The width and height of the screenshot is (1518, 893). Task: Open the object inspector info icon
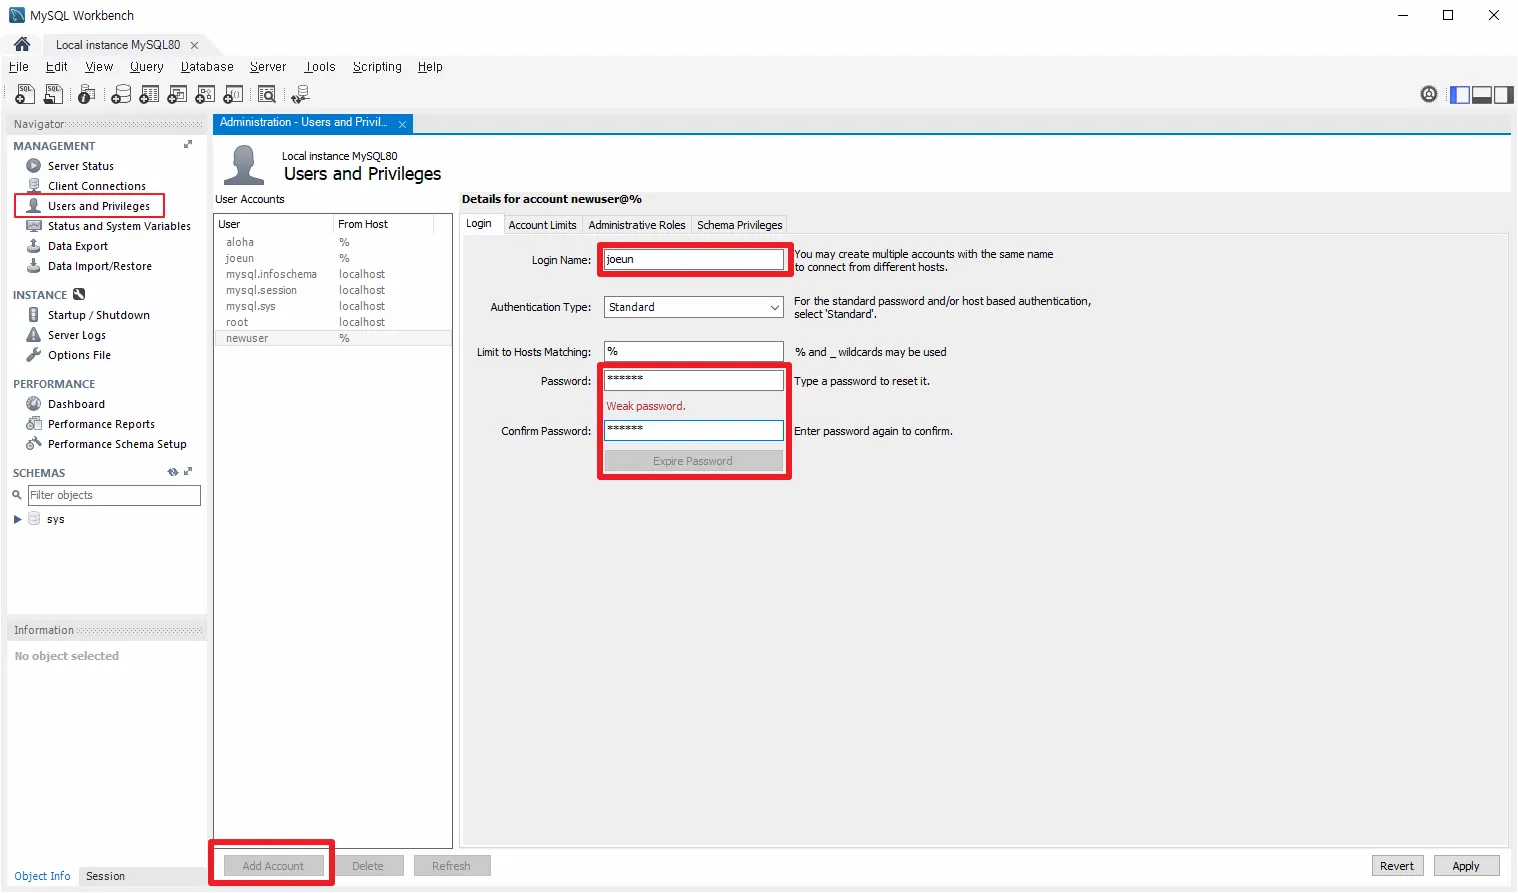click(x=87, y=94)
